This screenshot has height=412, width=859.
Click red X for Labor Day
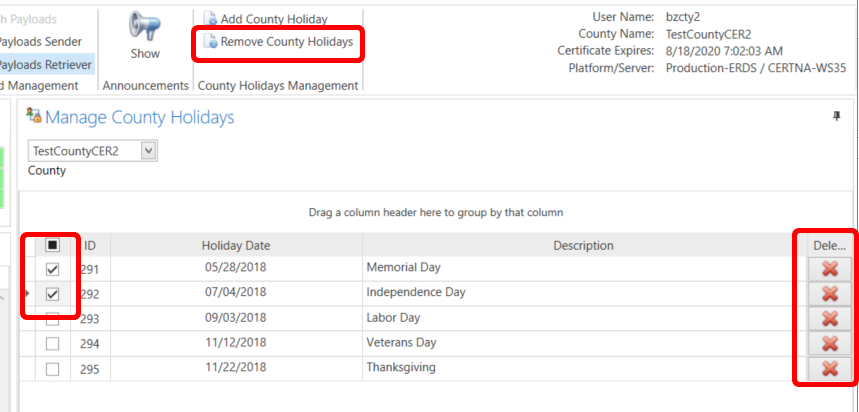829,318
